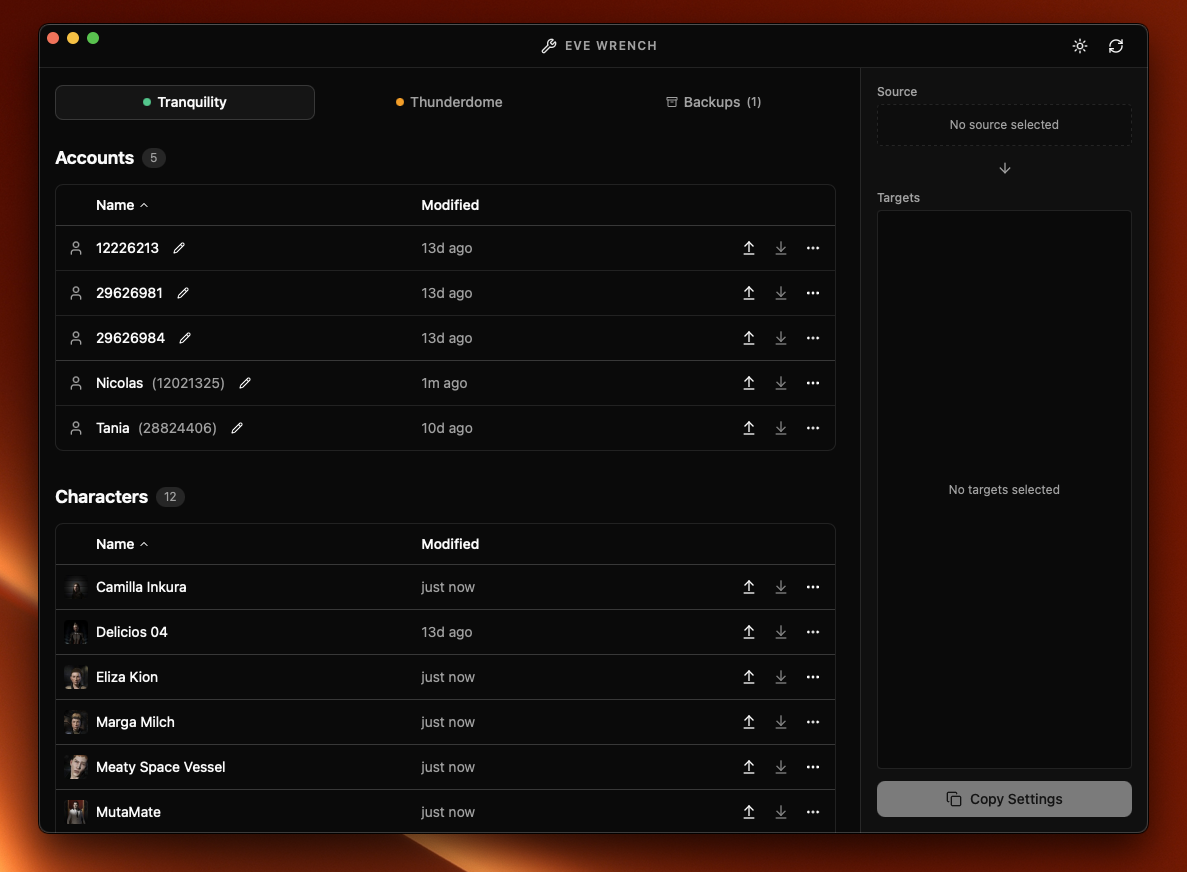Click the Delicios 04 character name
Viewport: 1187px width, 872px height.
pos(132,632)
